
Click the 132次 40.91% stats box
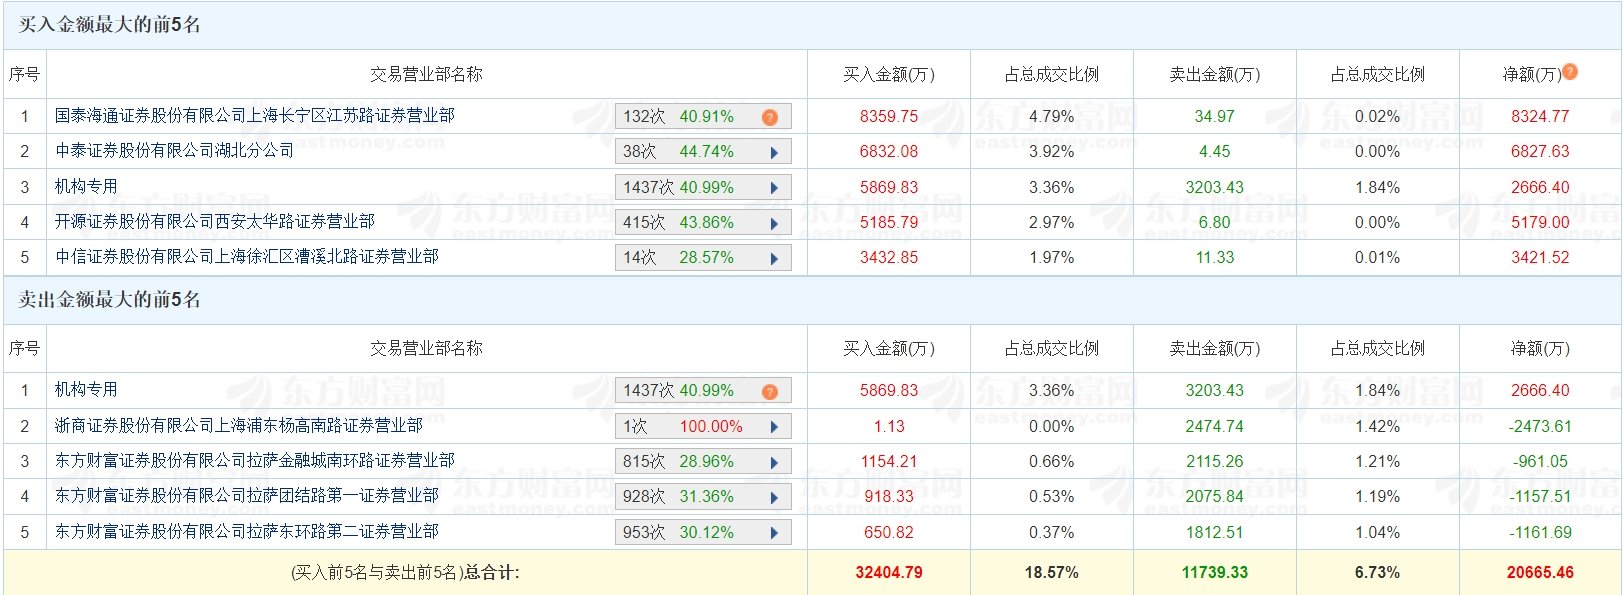(703, 117)
